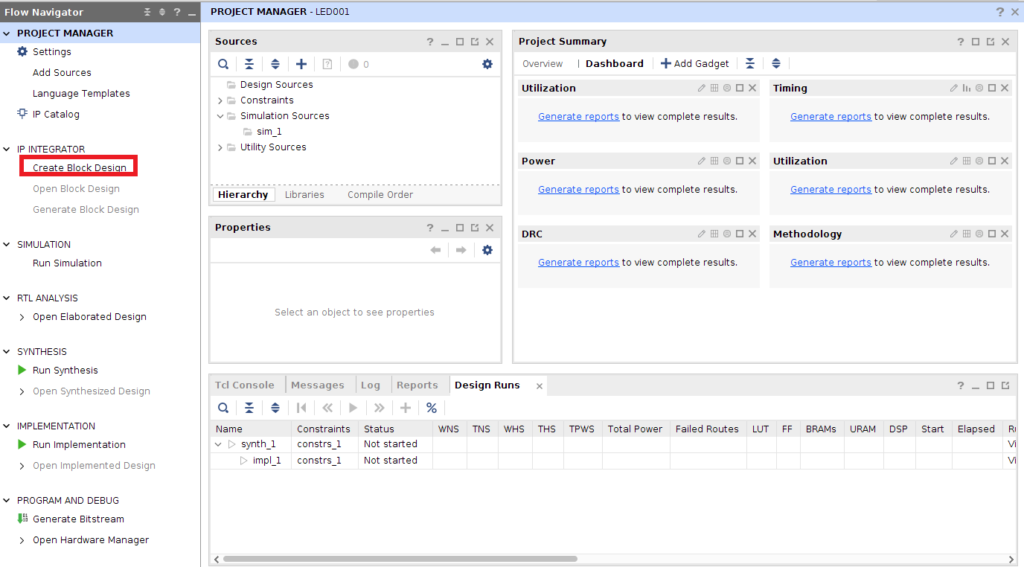1024x567 pixels.
Task: Click the Run Synthesis green play icon
Action: [x=23, y=370]
